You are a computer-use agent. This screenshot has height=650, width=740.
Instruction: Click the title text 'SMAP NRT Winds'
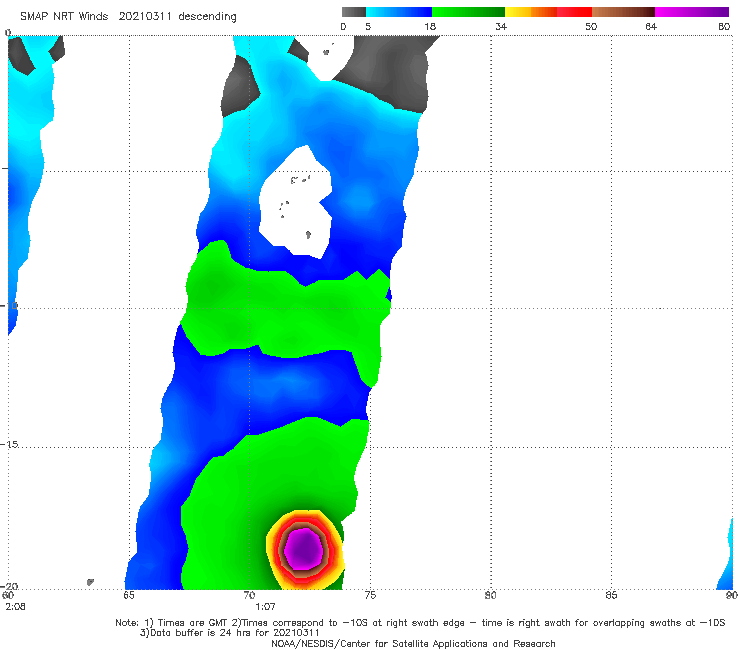click(x=64, y=17)
